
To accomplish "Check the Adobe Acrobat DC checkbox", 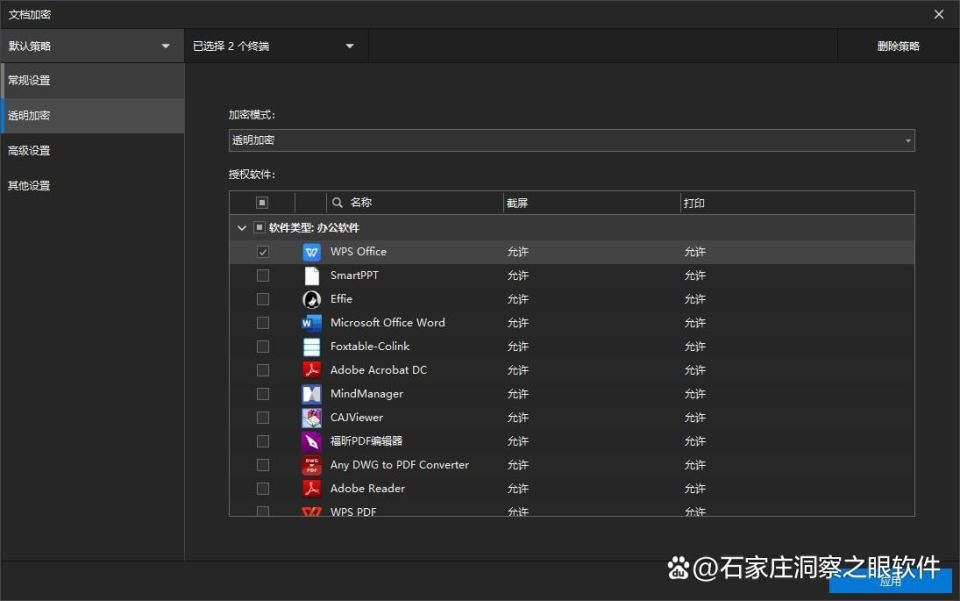I will (x=263, y=370).
